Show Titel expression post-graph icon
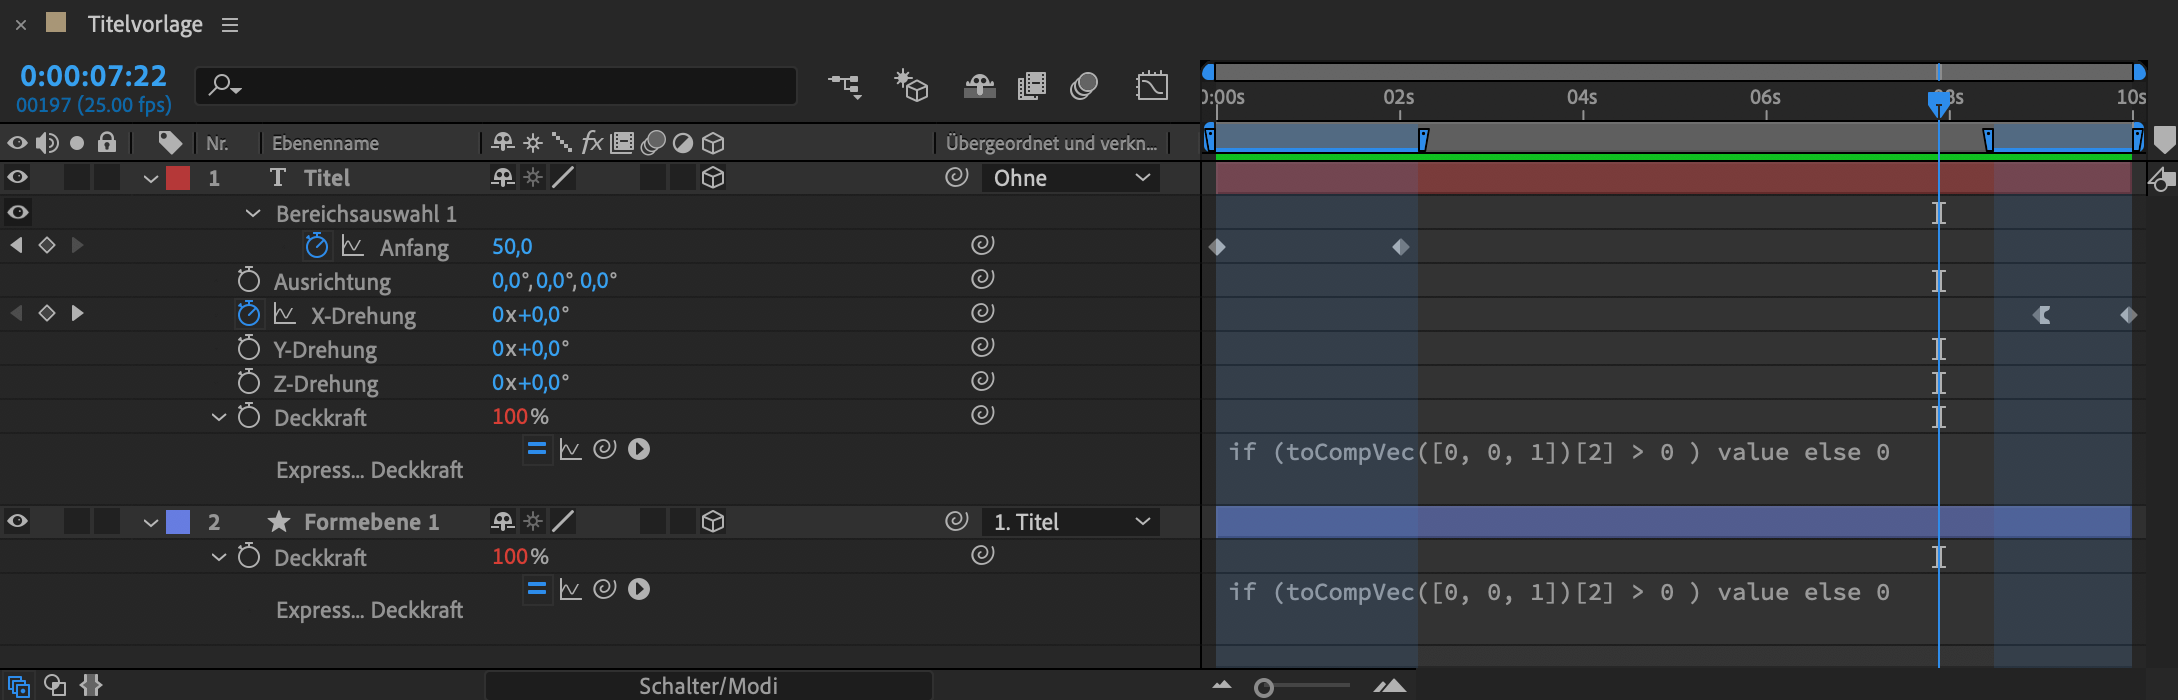The height and width of the screenshot is (700, 2178). click(x=570, y=450)
